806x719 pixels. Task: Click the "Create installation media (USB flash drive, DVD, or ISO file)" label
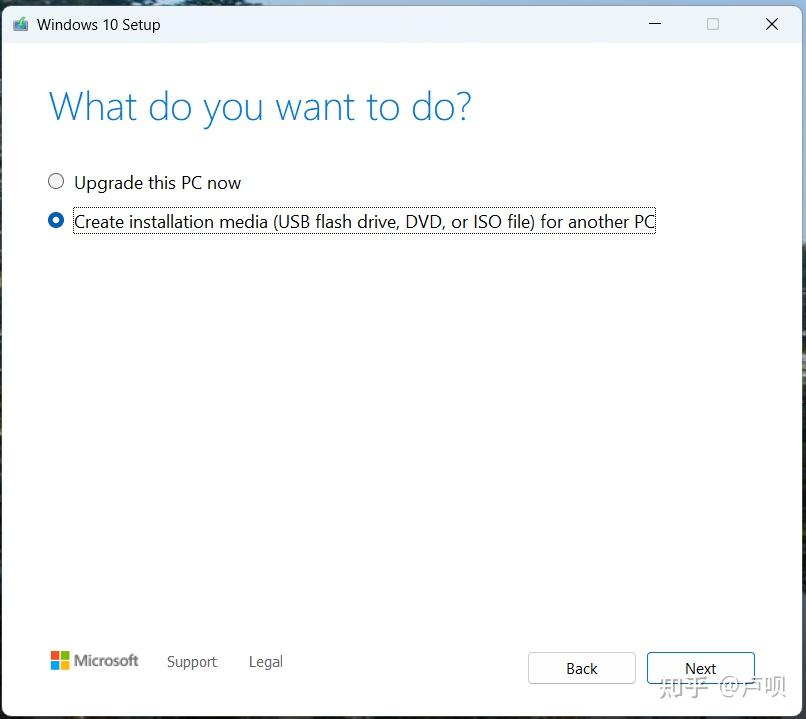pos(364,221)
